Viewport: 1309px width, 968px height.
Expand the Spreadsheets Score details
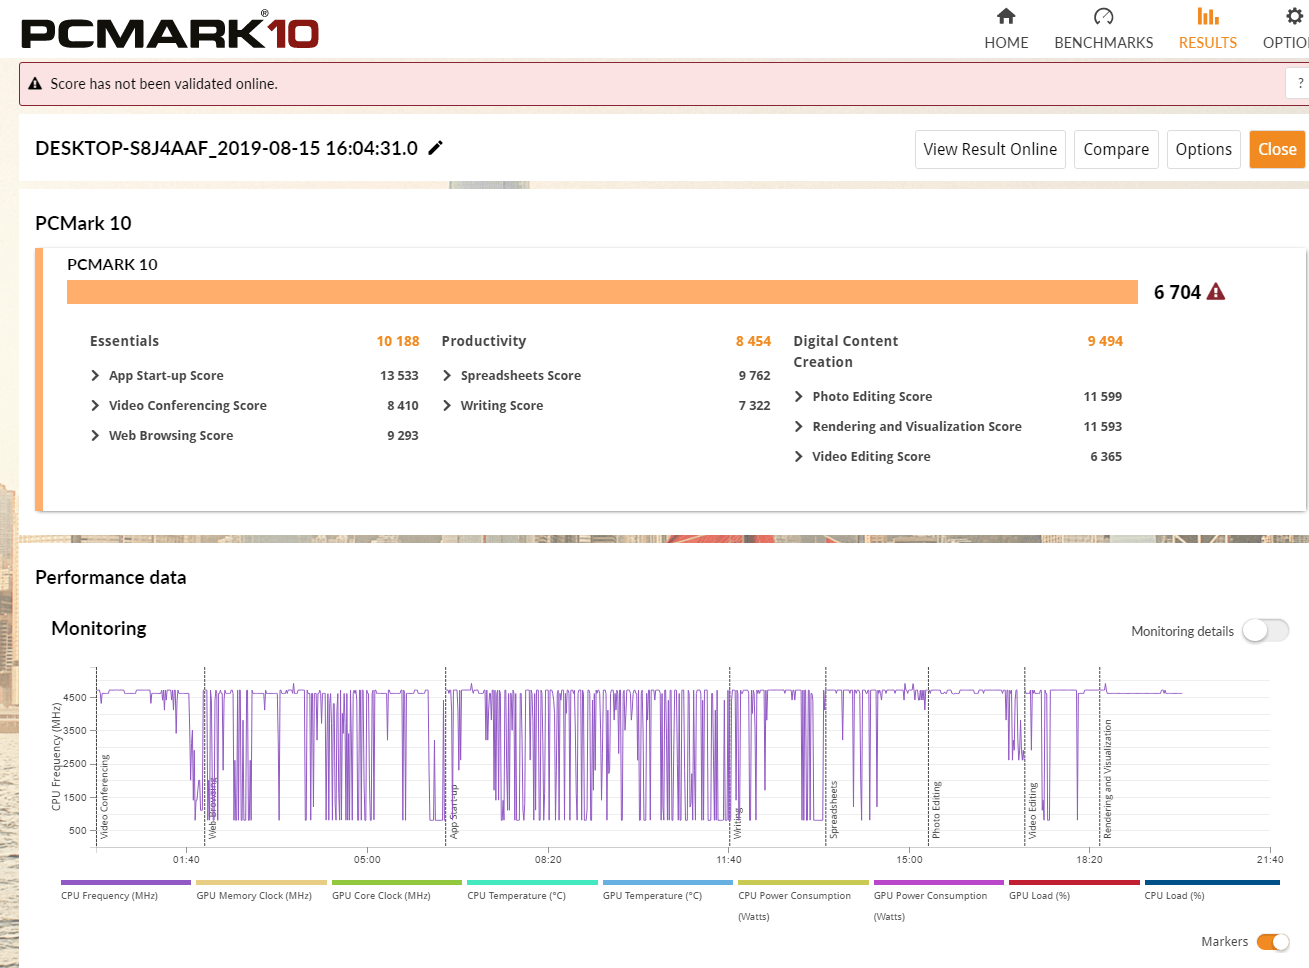coord(447,376)
